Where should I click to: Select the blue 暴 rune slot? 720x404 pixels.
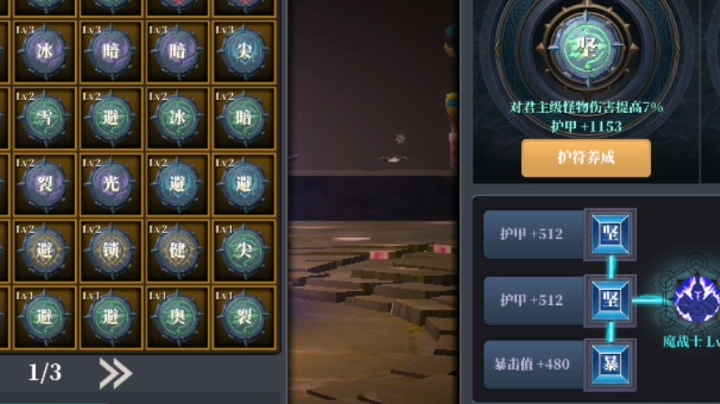pos(610,365)
